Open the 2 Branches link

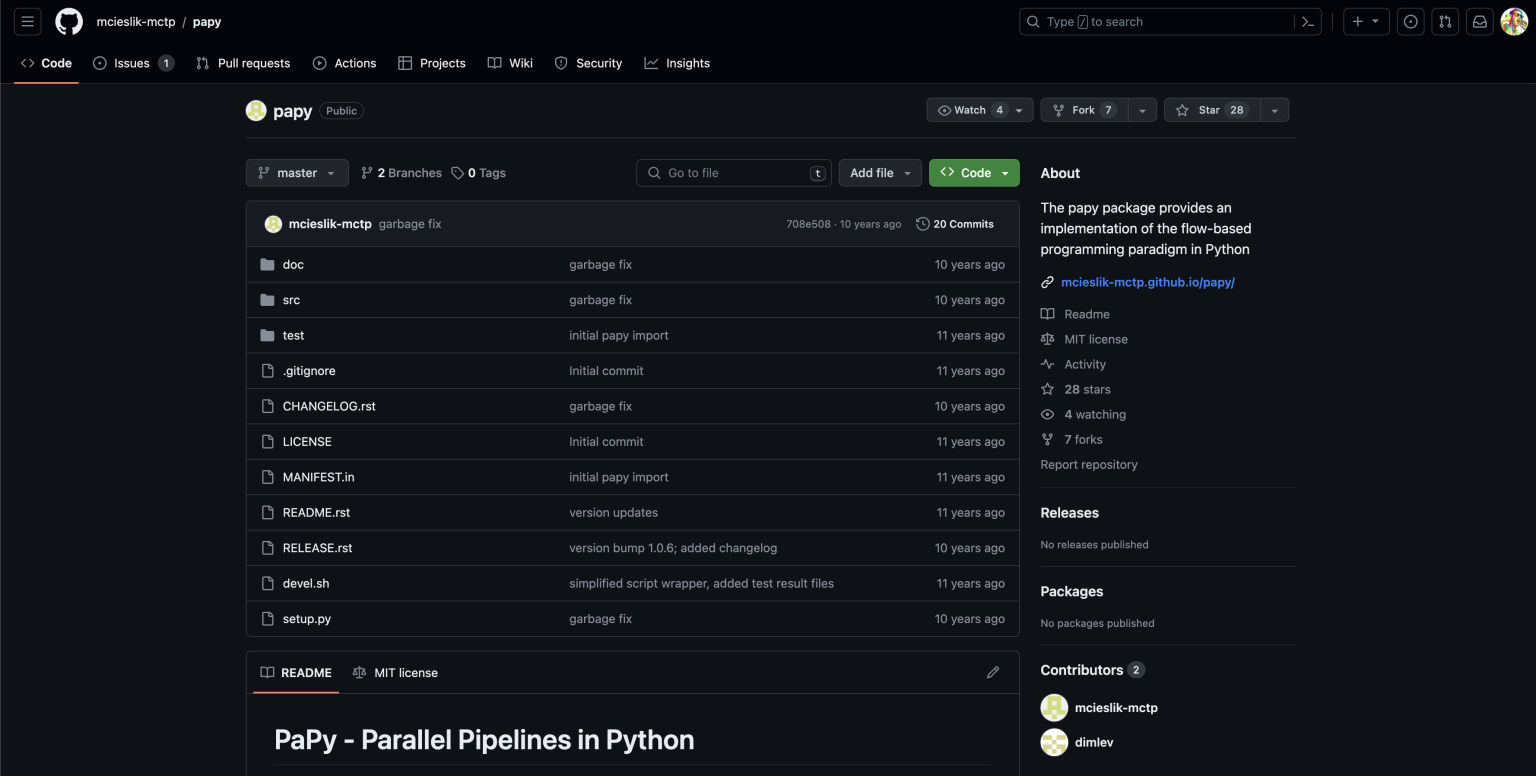pos(401,173)
